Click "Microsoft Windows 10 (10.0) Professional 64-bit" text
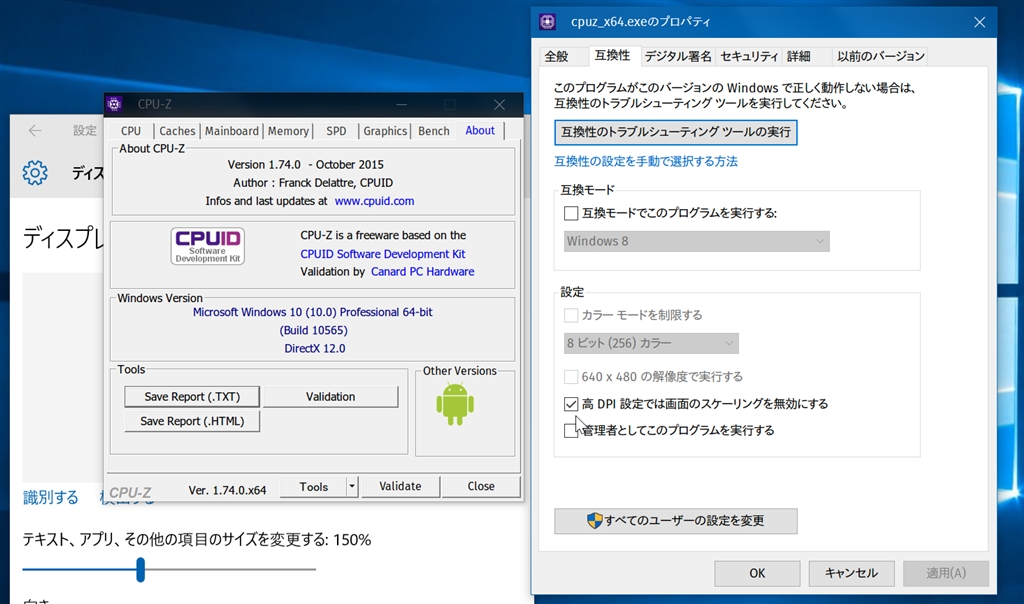 (x=312, y=312)
